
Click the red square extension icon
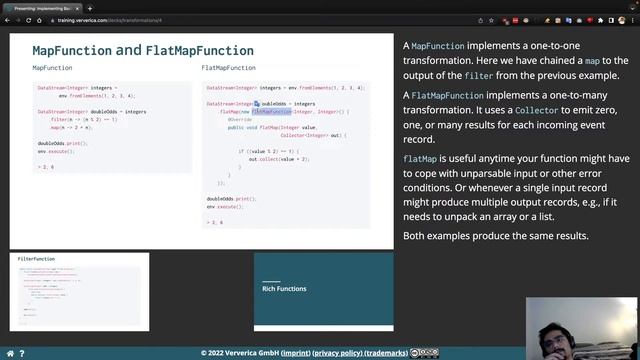pyautogui.click(x=516, y=20)
